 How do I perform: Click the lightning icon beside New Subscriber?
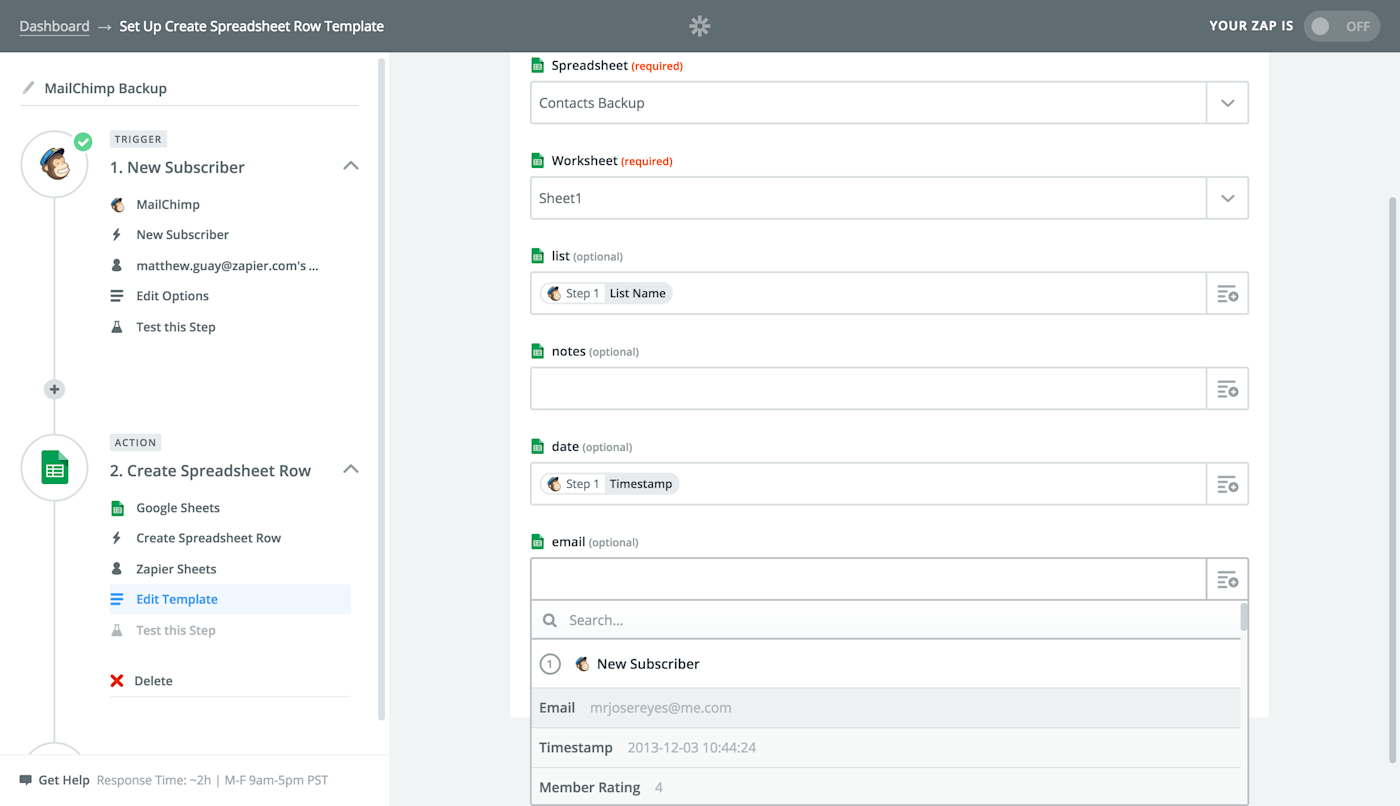pyautogui.click(x=117, y=234)
